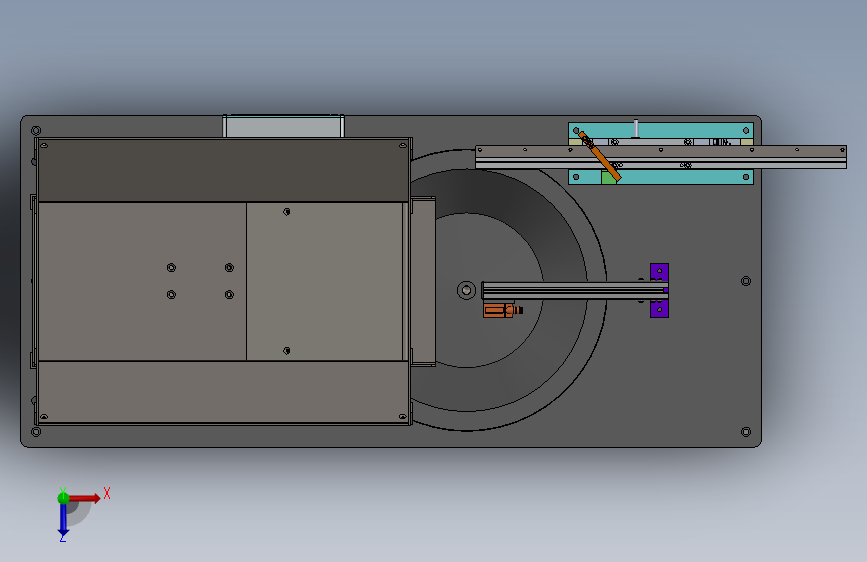867x562 pixels.
Task: Click the right-edge middle hole of the base plate
Action: [746, 281]
